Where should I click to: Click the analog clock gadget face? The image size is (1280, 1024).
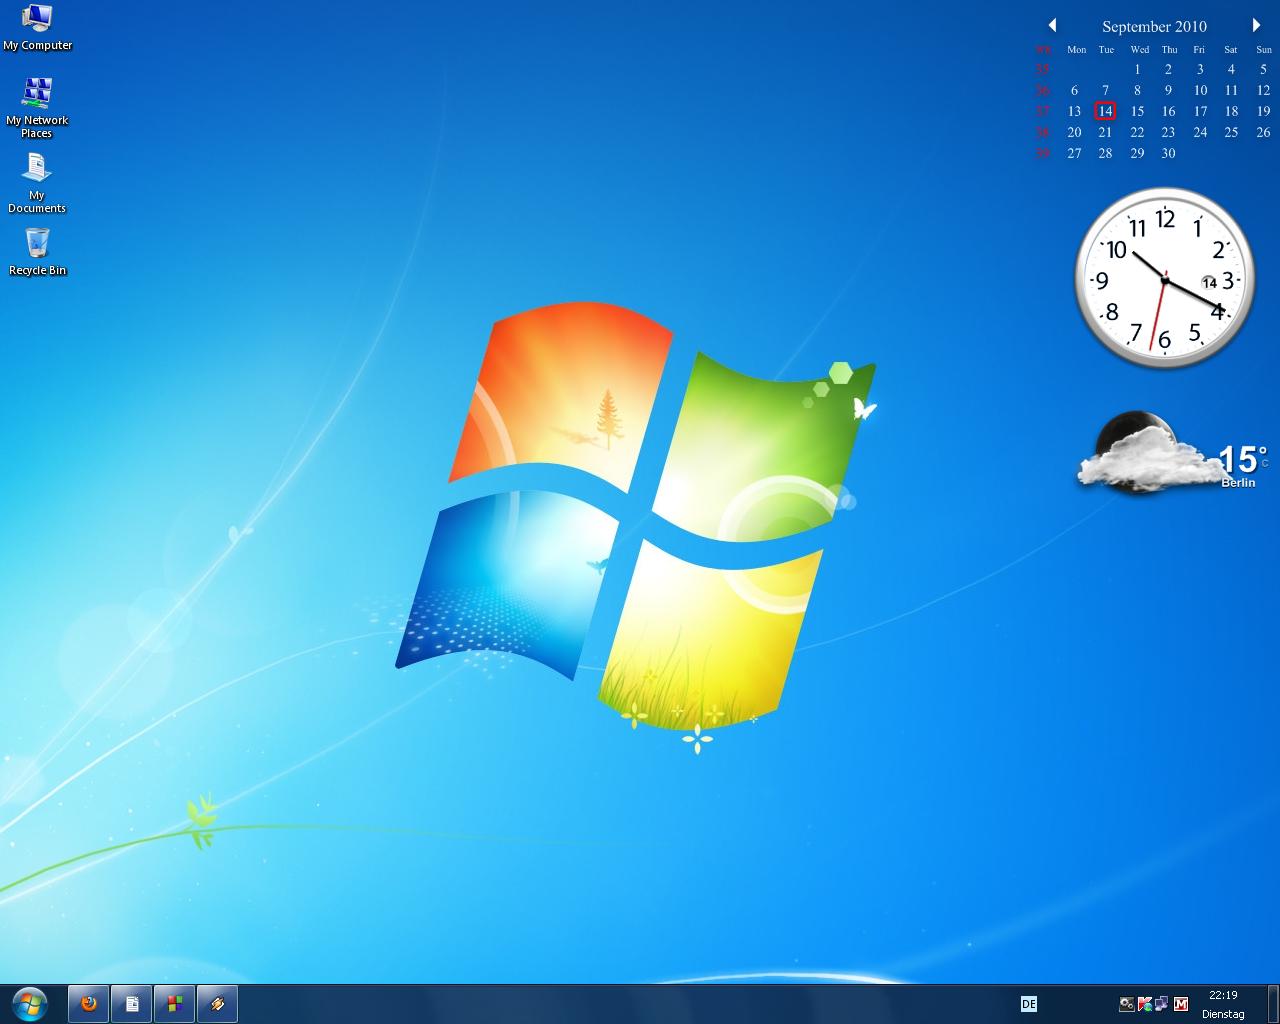[1164, 278]
